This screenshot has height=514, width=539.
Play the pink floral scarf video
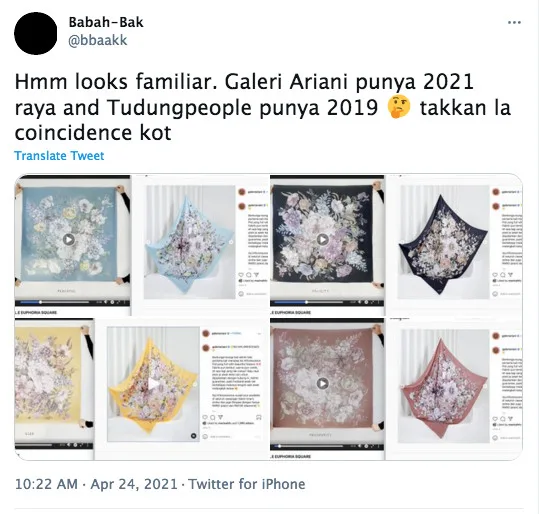(322, 383)
